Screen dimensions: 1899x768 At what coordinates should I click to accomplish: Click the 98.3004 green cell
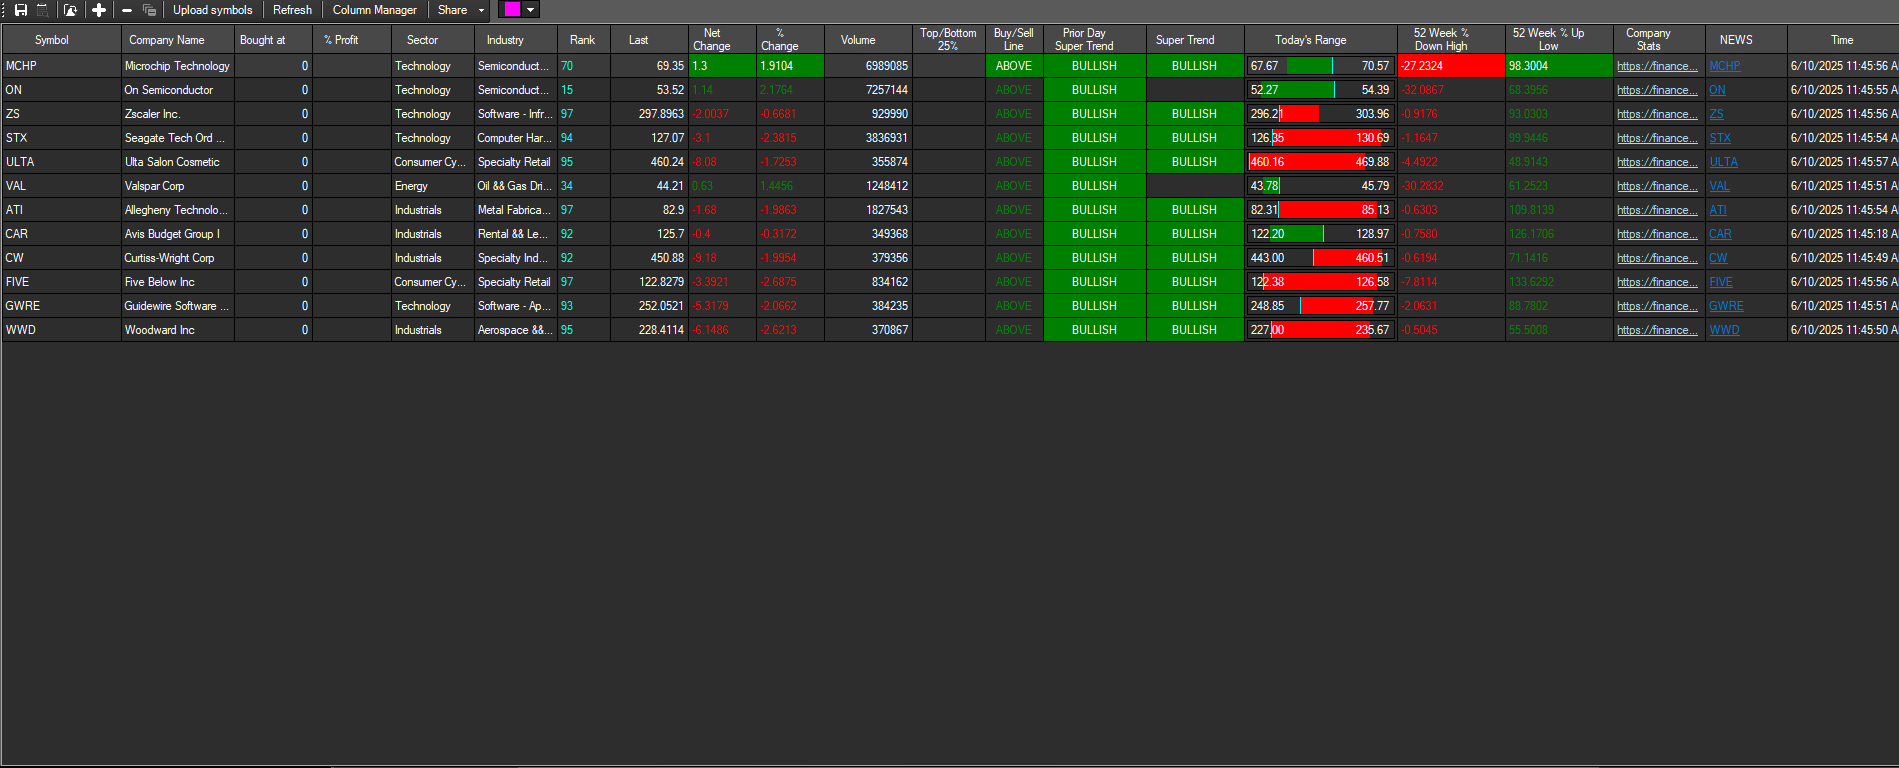(x=1559, y=66)
